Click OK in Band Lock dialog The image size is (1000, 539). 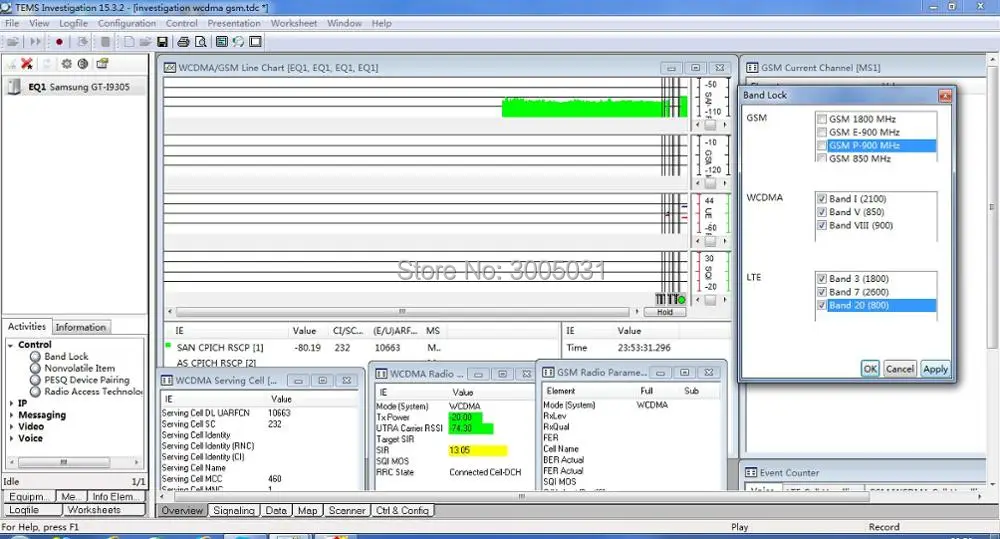click(870, 369)
